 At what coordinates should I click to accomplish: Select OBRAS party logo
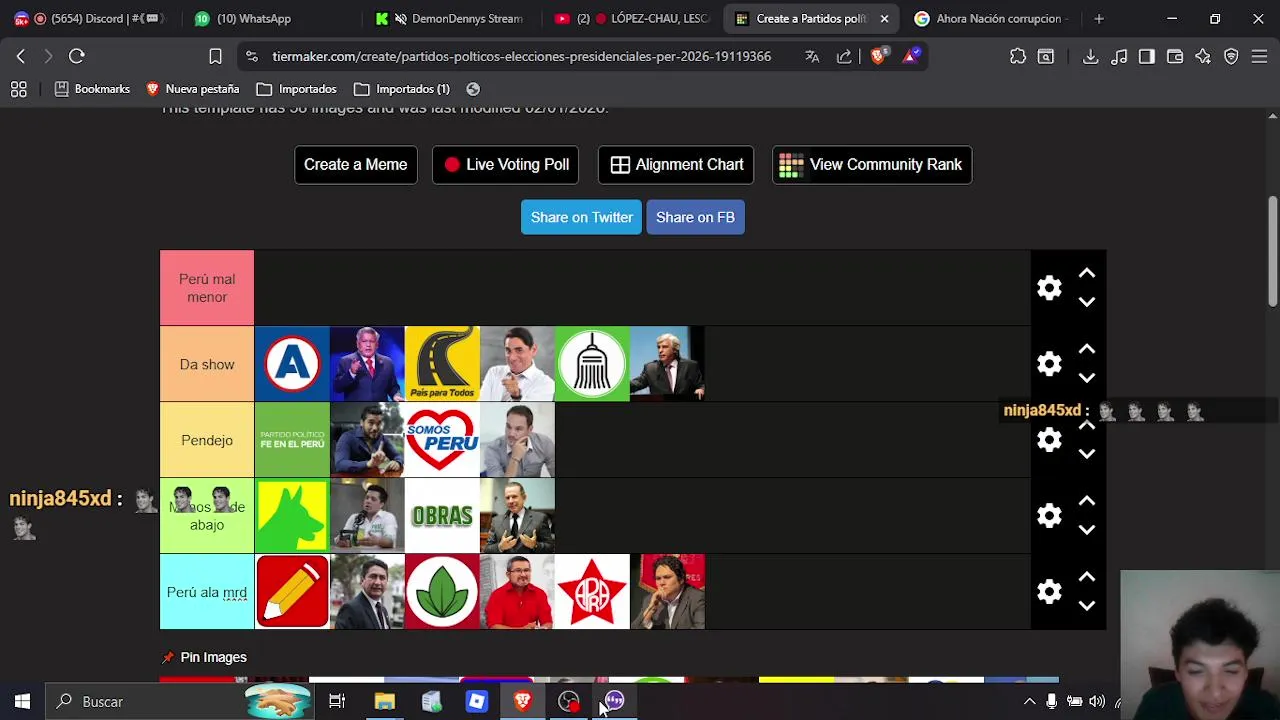(x=442, y=516)
